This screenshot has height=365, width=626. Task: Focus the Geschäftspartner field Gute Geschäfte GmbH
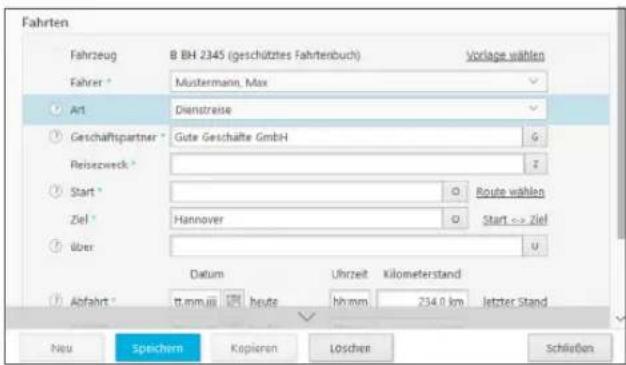pyautogui.click(x=346, y=137)
